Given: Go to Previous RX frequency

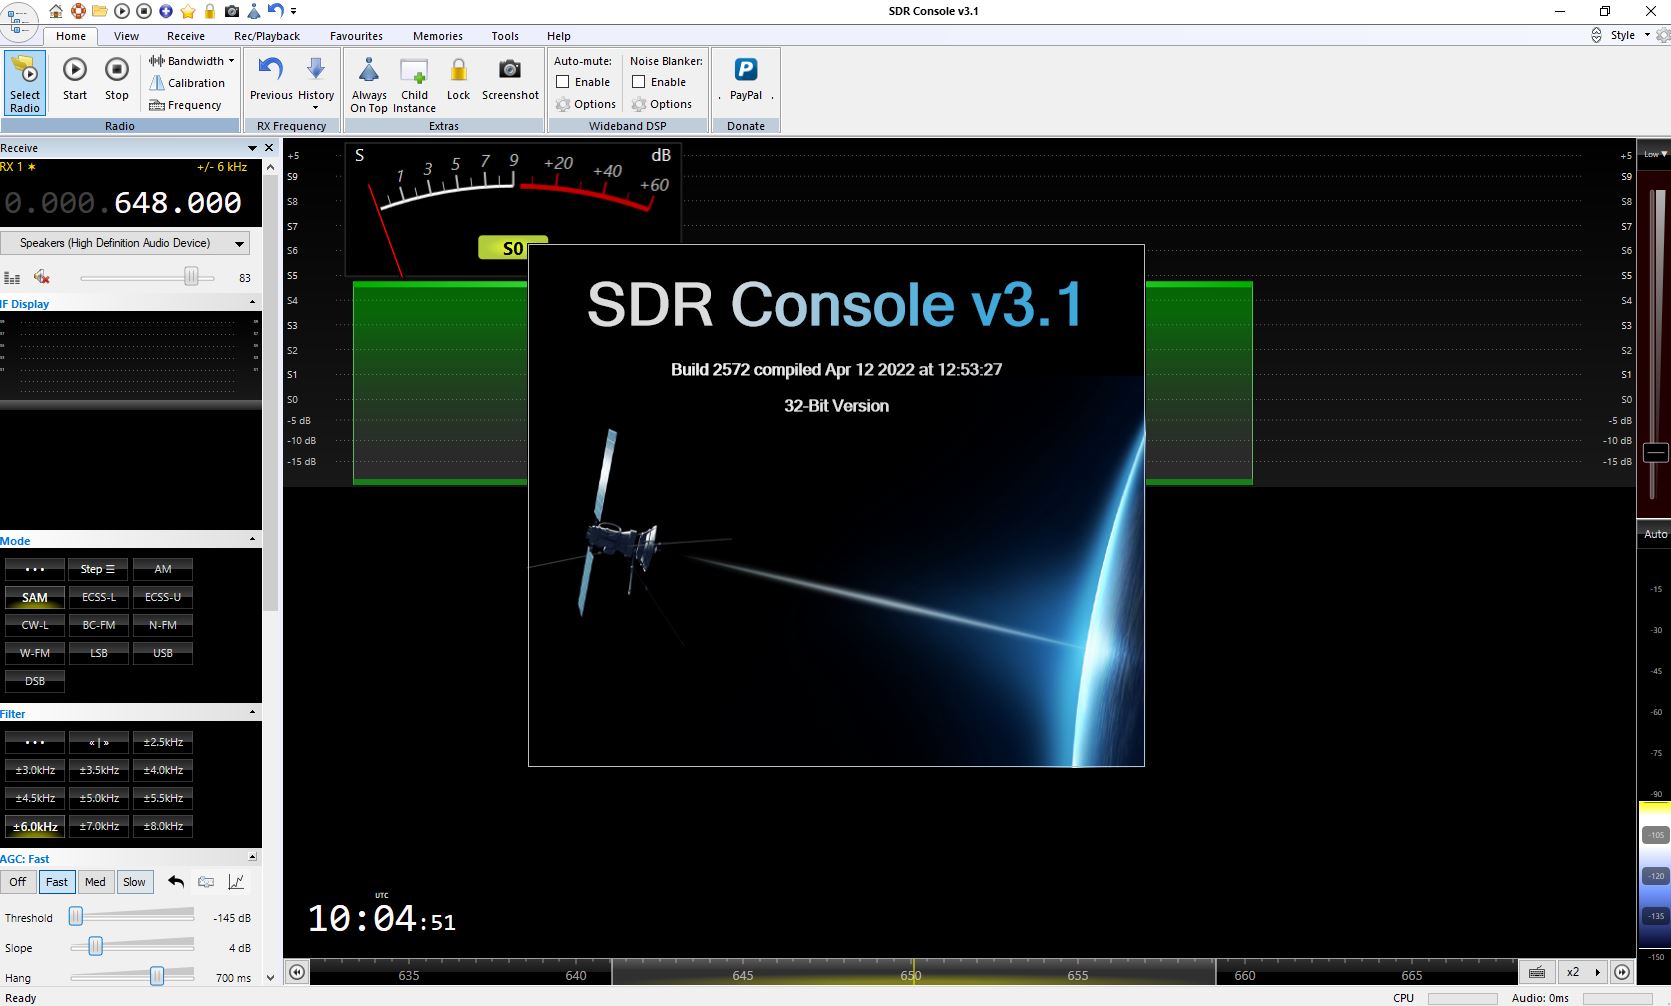Looking at the screenshot, I should pos(271,71).
